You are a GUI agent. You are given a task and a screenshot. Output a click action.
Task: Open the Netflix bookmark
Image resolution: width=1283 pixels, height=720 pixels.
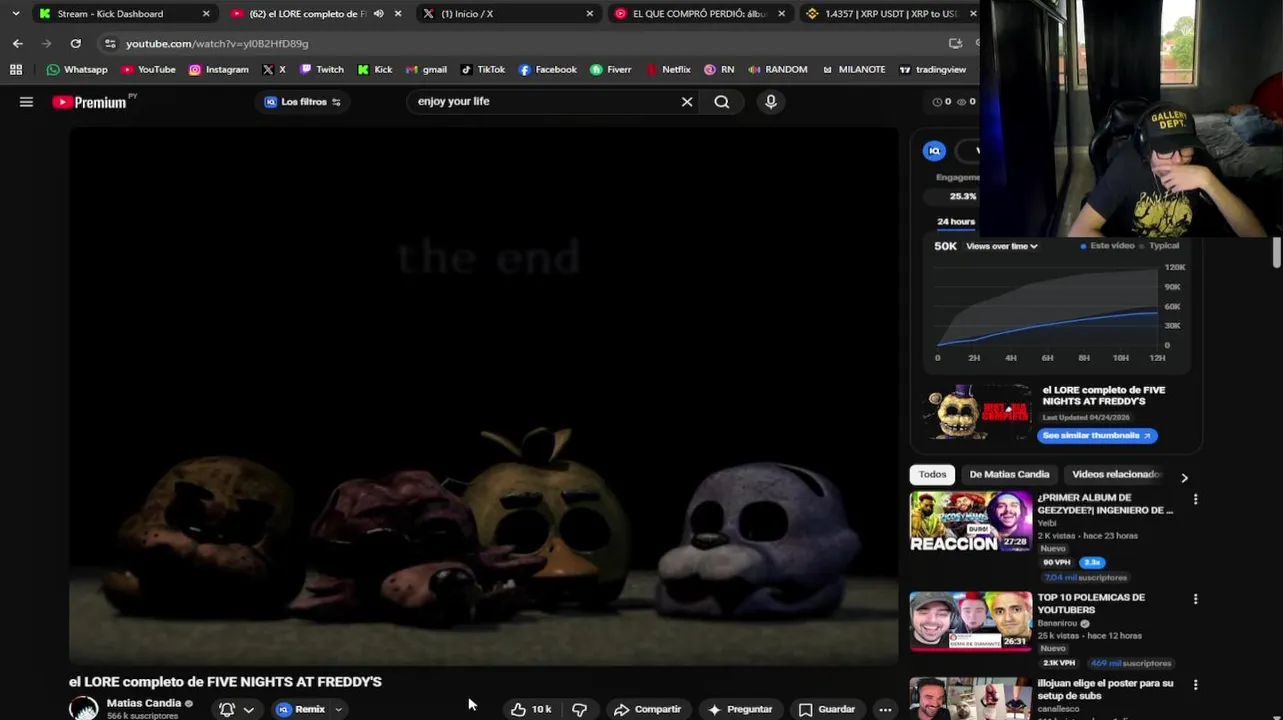pyautogui.click(x=668, y=70)
